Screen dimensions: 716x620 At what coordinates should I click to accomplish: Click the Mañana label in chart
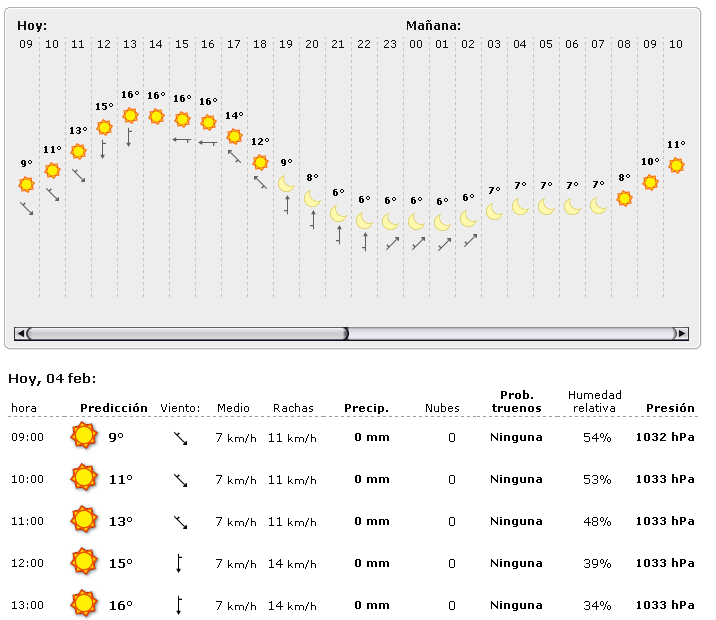433,25
